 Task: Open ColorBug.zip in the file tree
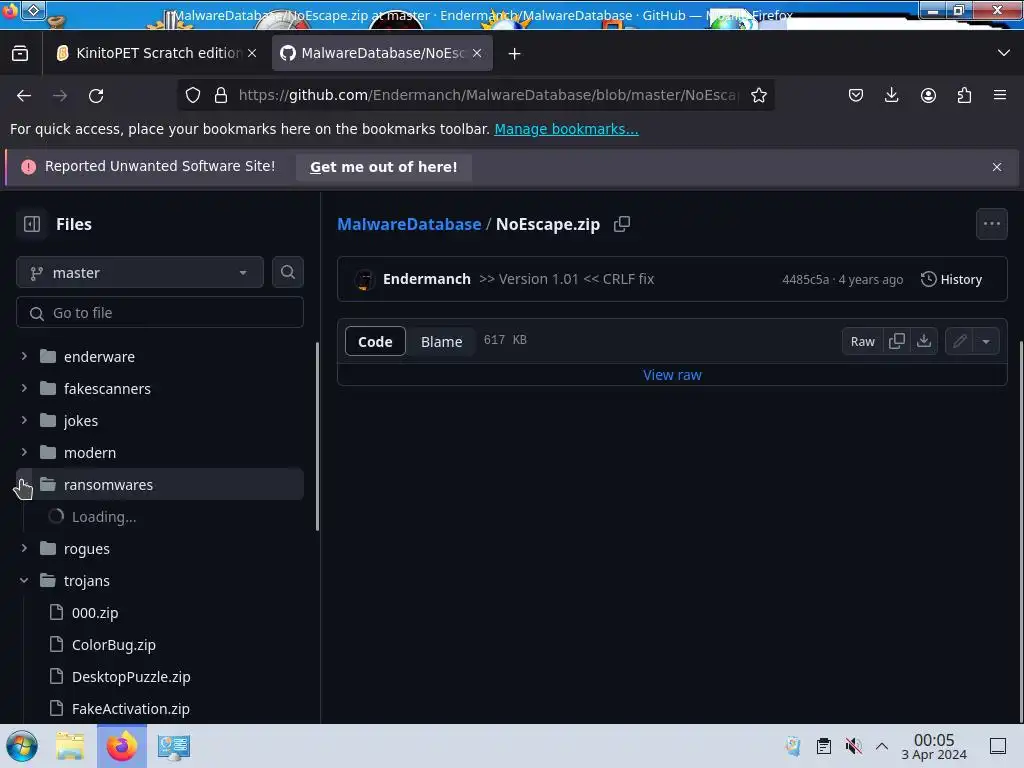(x=114, y=645)
